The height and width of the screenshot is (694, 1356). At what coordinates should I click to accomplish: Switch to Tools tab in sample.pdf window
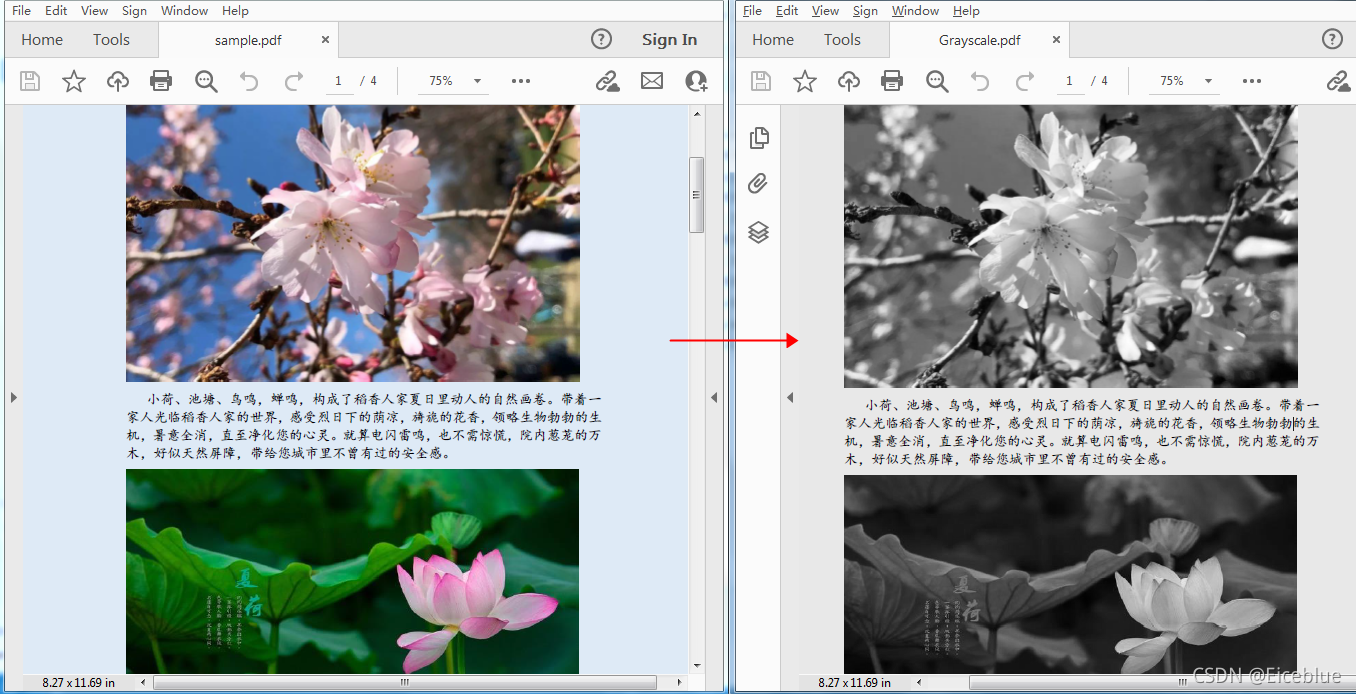point(111,40)
